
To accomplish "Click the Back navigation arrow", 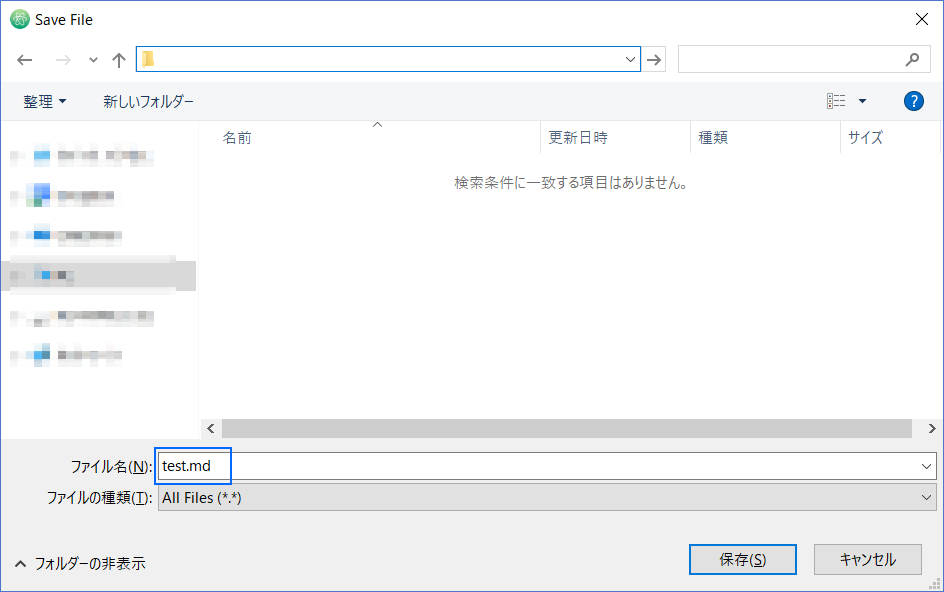I will pyautogui.click(x=24, y=59).
